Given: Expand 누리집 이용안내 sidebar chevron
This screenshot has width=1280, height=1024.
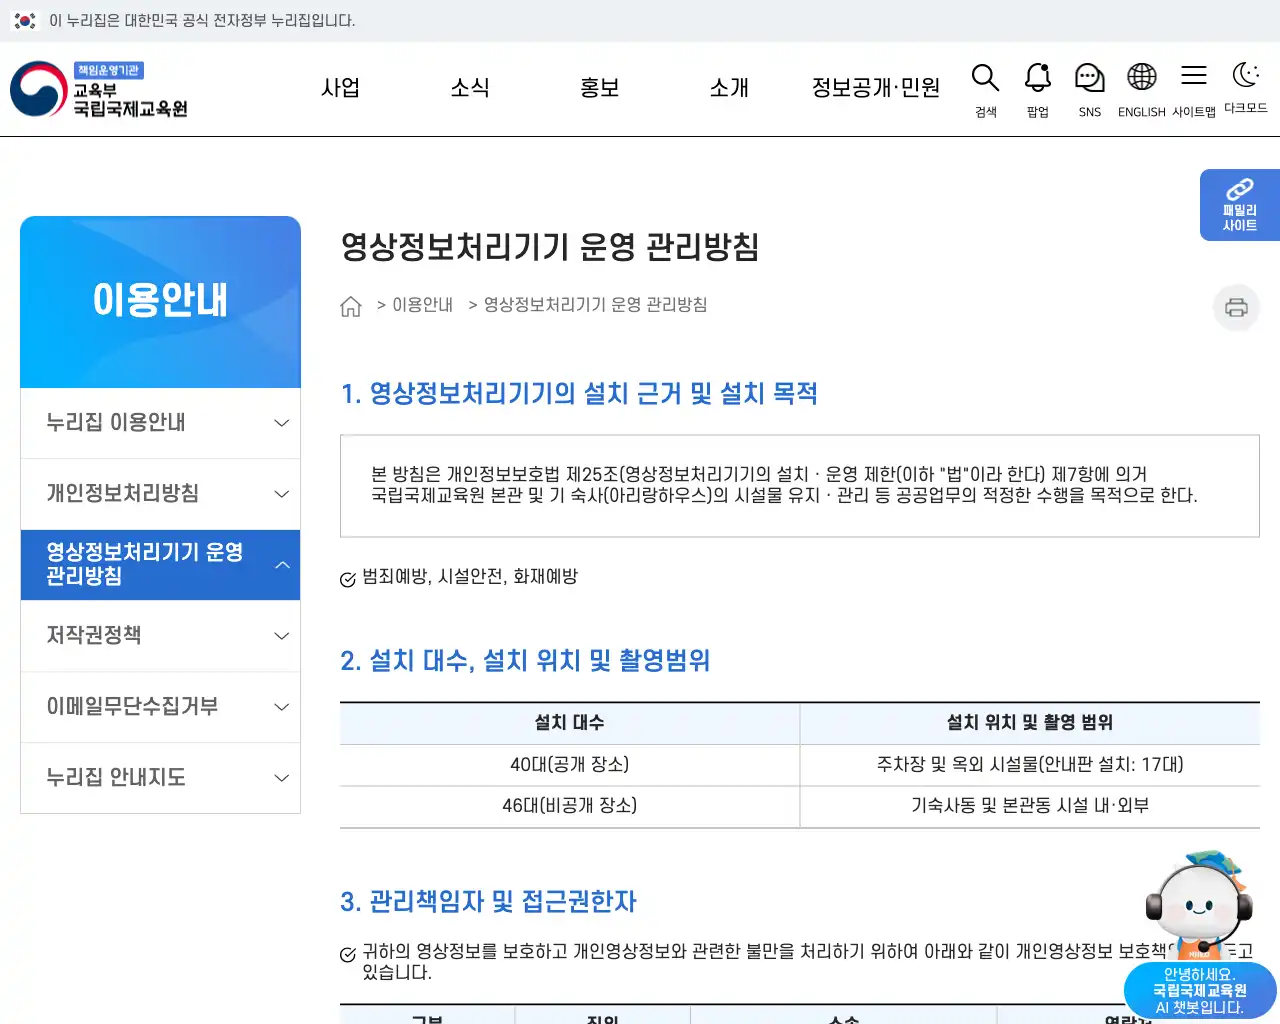Looking at the screenshot, I should [282, 423].
